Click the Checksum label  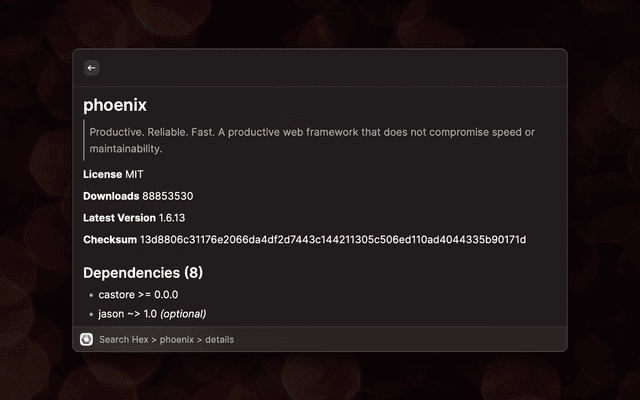pyautogui.click(x=109, y=240)
